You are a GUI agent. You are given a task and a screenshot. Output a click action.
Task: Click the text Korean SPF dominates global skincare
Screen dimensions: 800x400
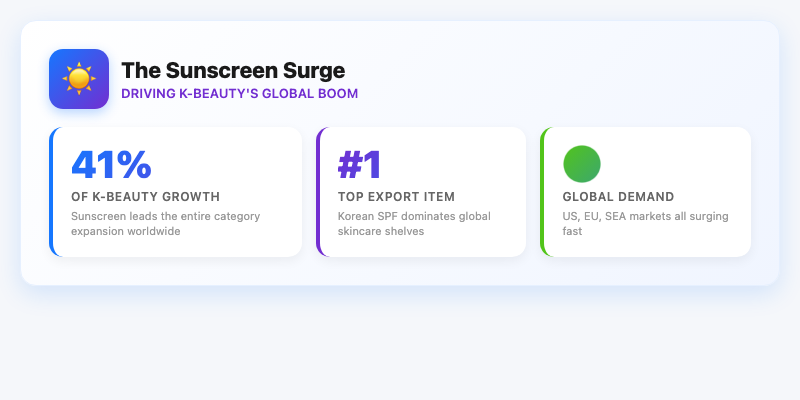pyautogui.click(x=414, y=216)
